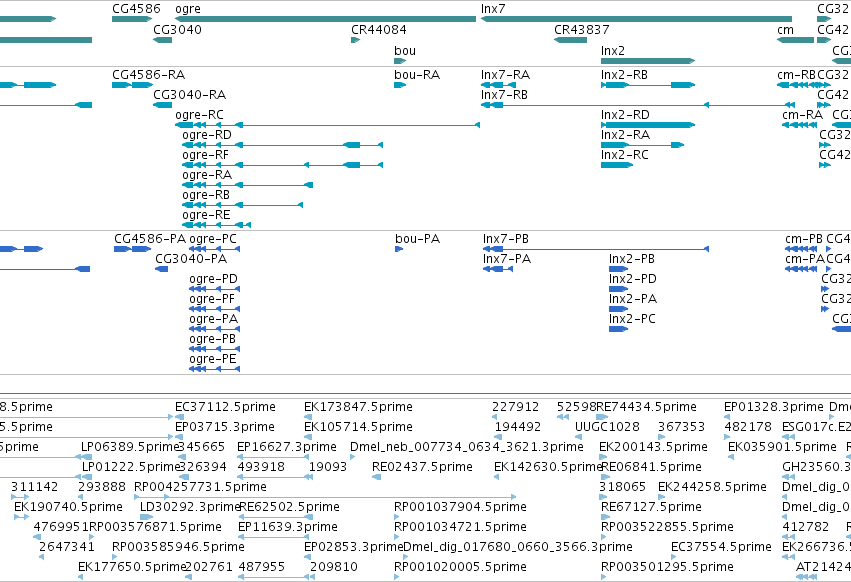This screenshot has width=851, height=582.
Task: Select protein Inx2-PA
Action: tap(619, 309)
